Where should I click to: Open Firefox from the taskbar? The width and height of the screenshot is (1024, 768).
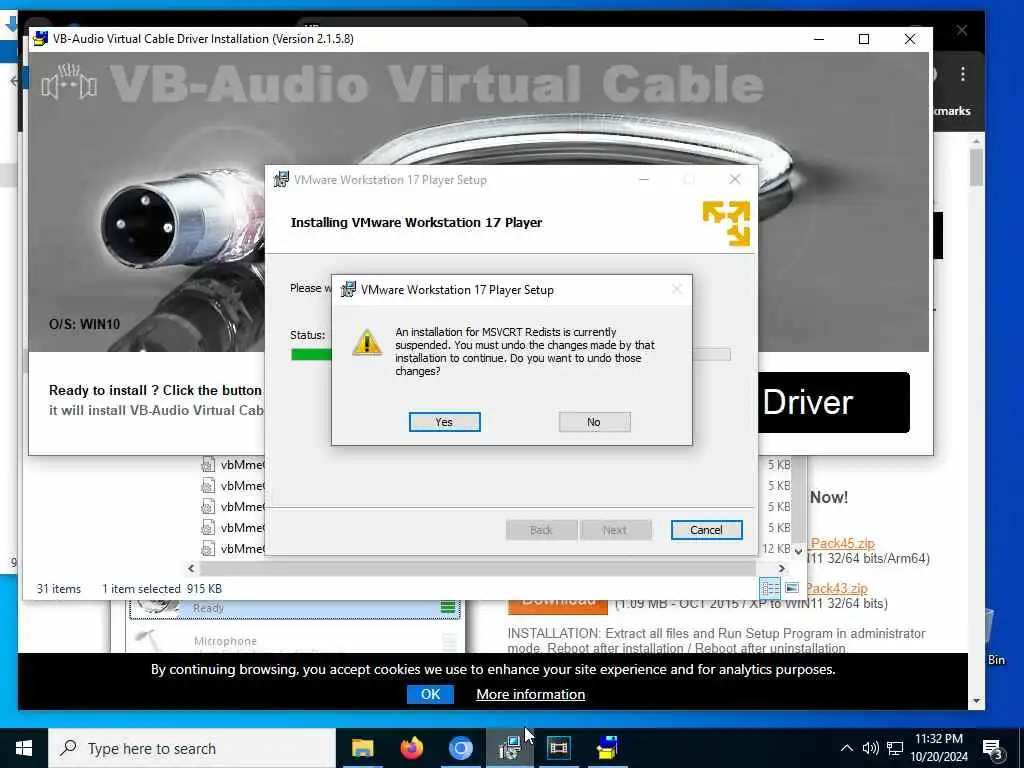point(411,748)
